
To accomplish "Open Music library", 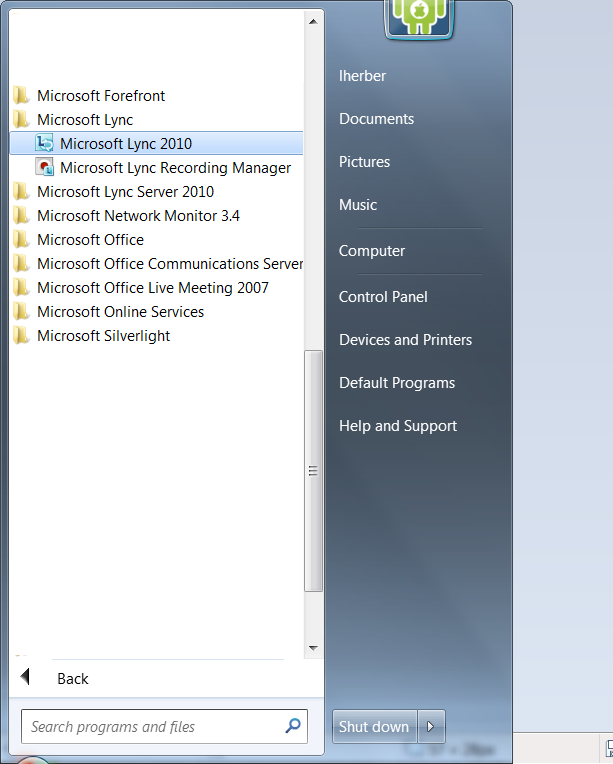I will pos(358,205).
